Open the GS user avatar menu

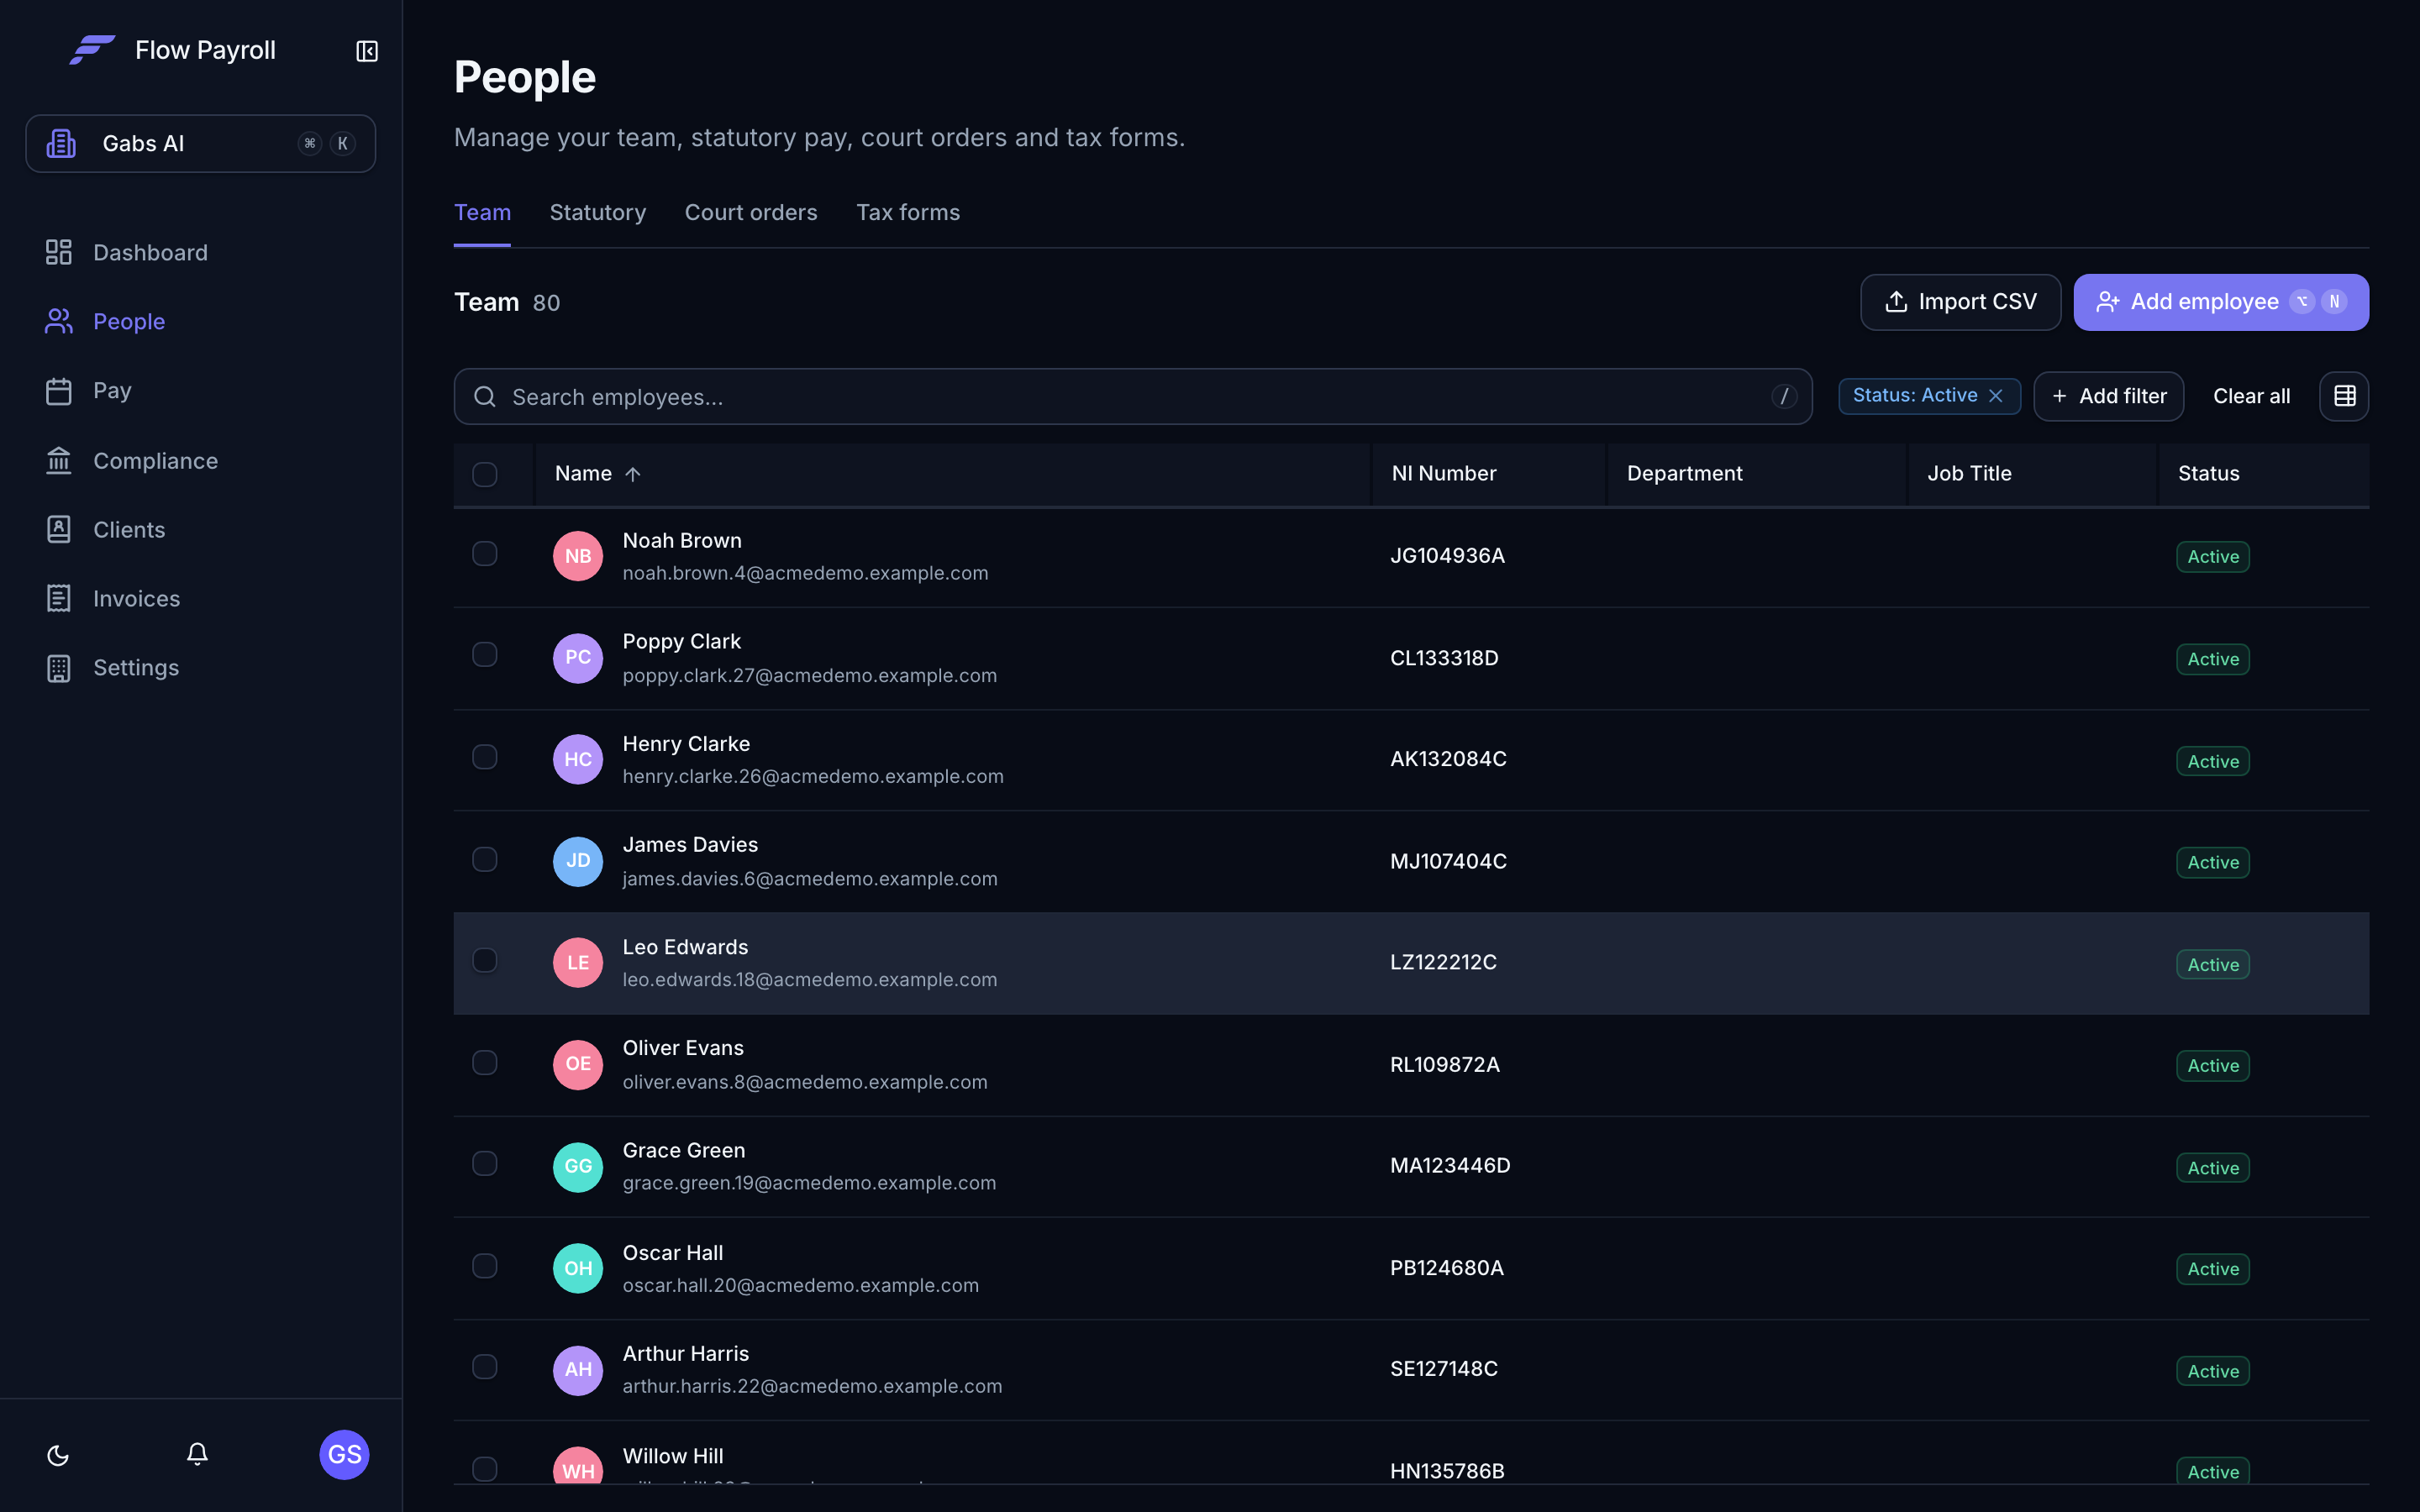click(x=344, y=1454)
